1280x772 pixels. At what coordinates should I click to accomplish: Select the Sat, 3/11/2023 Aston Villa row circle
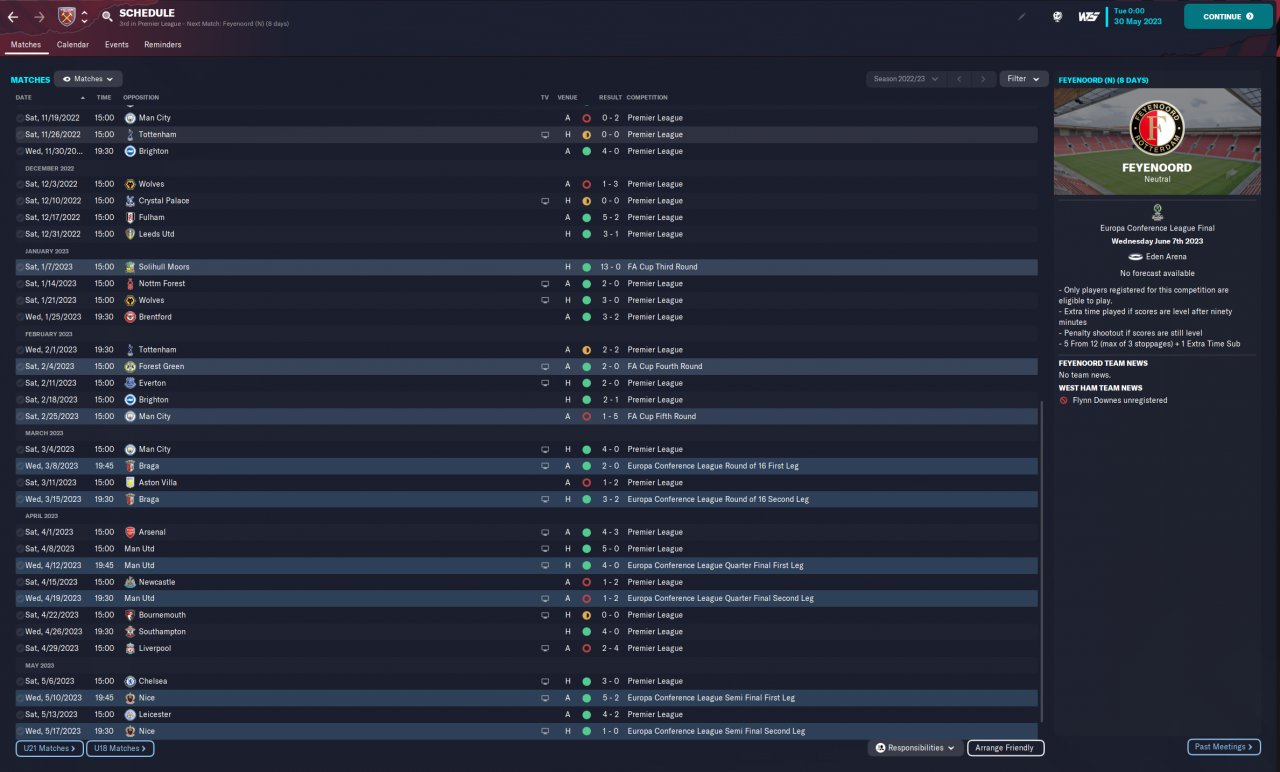[x=20, y=482]
